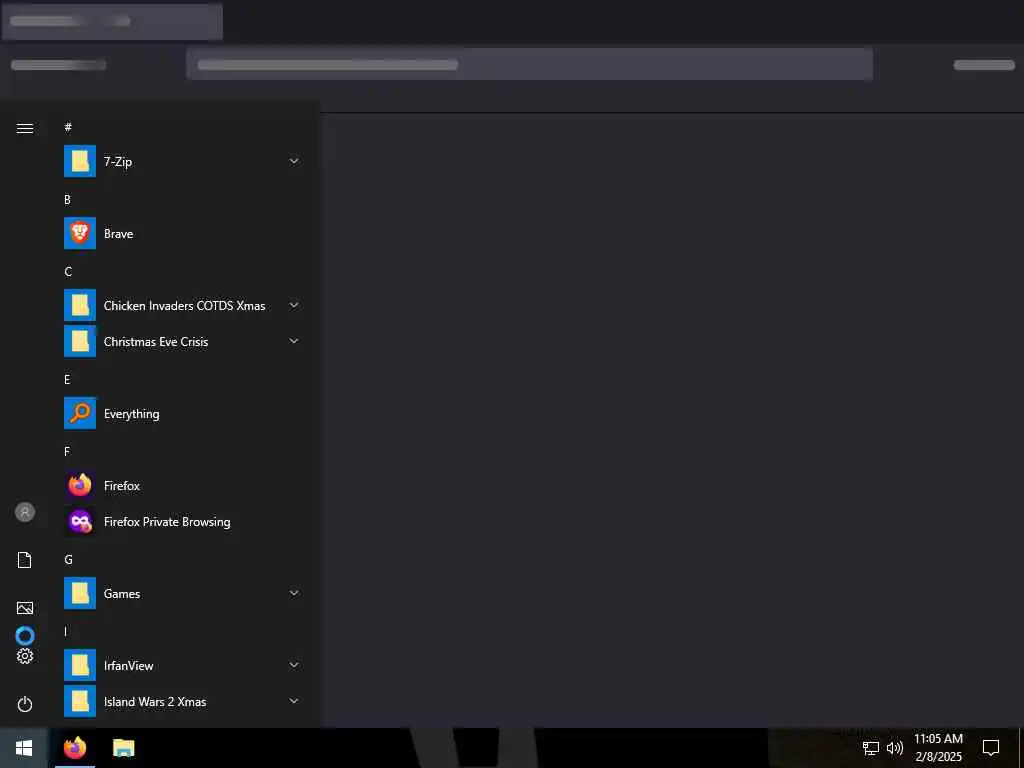Image resolution: width=1024 pixels, height=768 pixels.
Task: Open the user account icon in Start sidebar
Action: (25, 512)
